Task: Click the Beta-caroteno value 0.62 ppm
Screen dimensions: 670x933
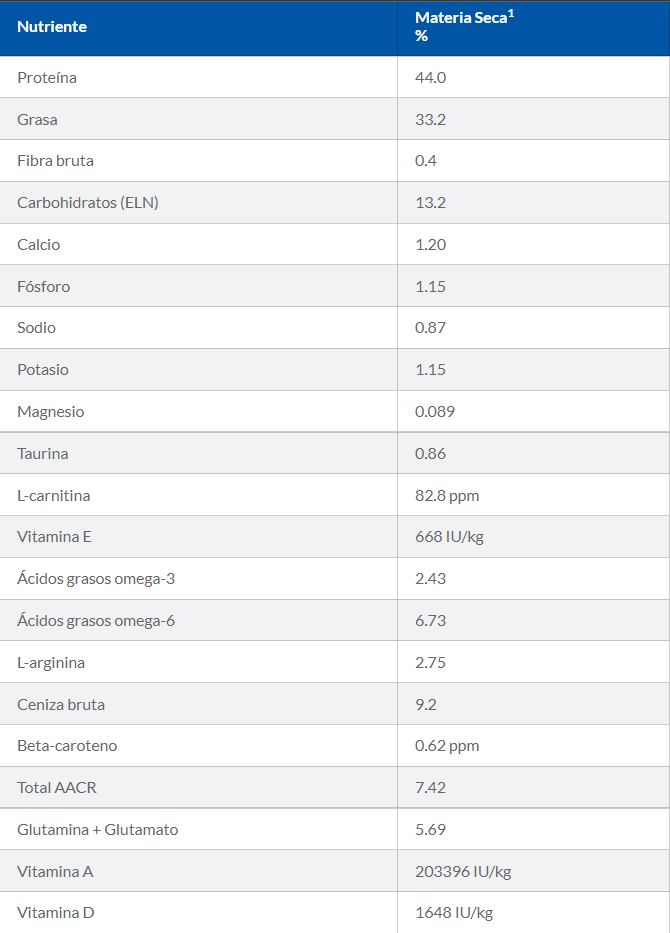Action: pyautogui.click(x=447, y=746)
